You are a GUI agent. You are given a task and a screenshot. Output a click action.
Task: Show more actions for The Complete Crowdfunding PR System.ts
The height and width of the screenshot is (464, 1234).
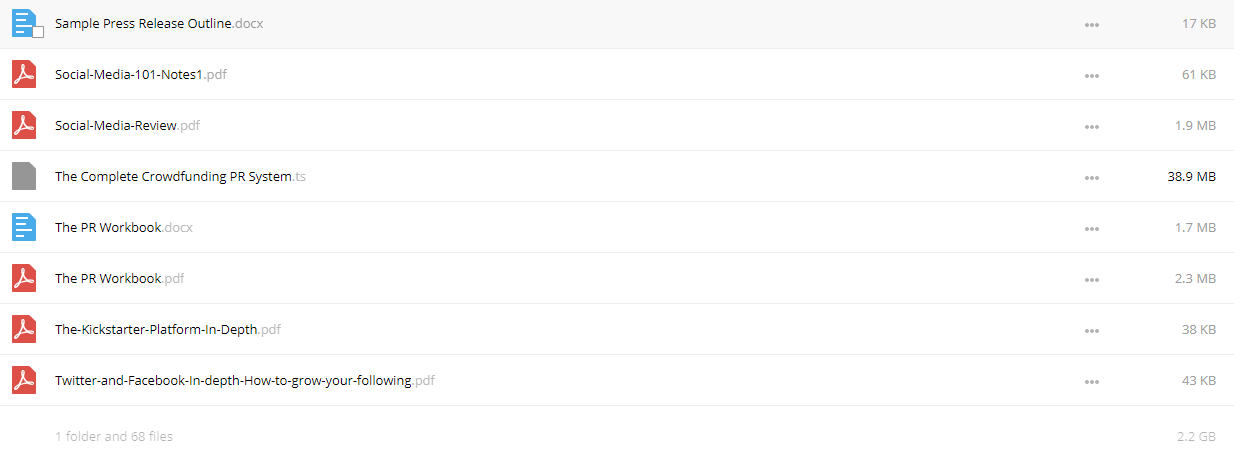pyautogui.click(x=1092, y=177)
